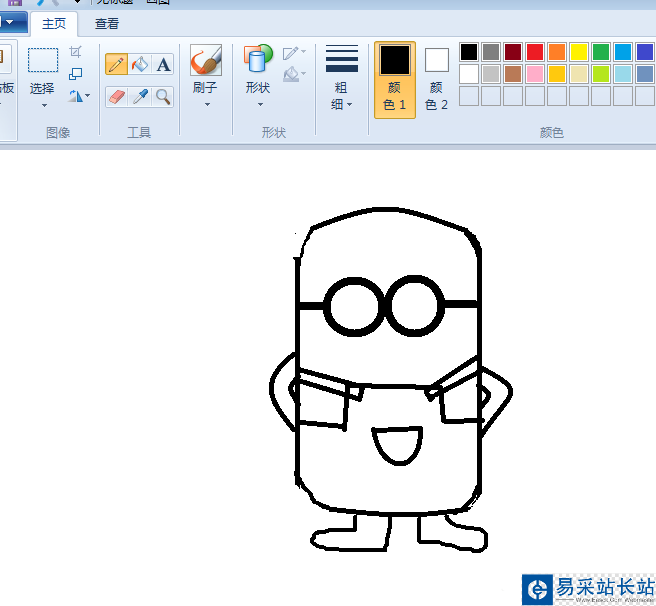Click the dashed rectangle Select tool
This screenshot has height=606, width=656.
(43, 60)
